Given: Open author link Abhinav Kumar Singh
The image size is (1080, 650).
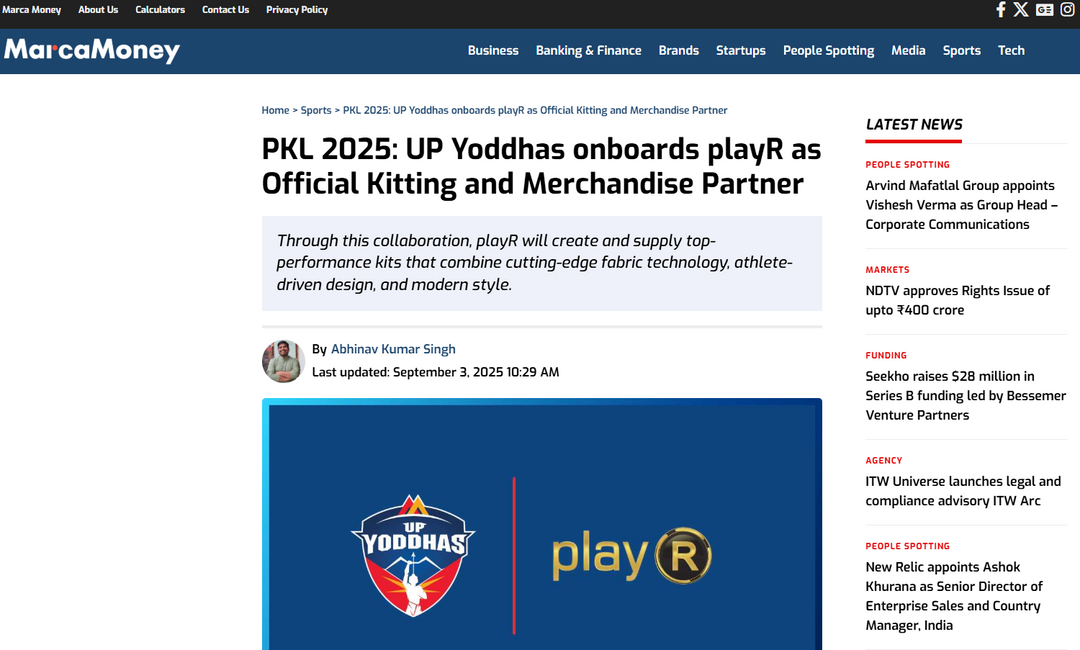Looking at the screenshot, I should (393, 349).
